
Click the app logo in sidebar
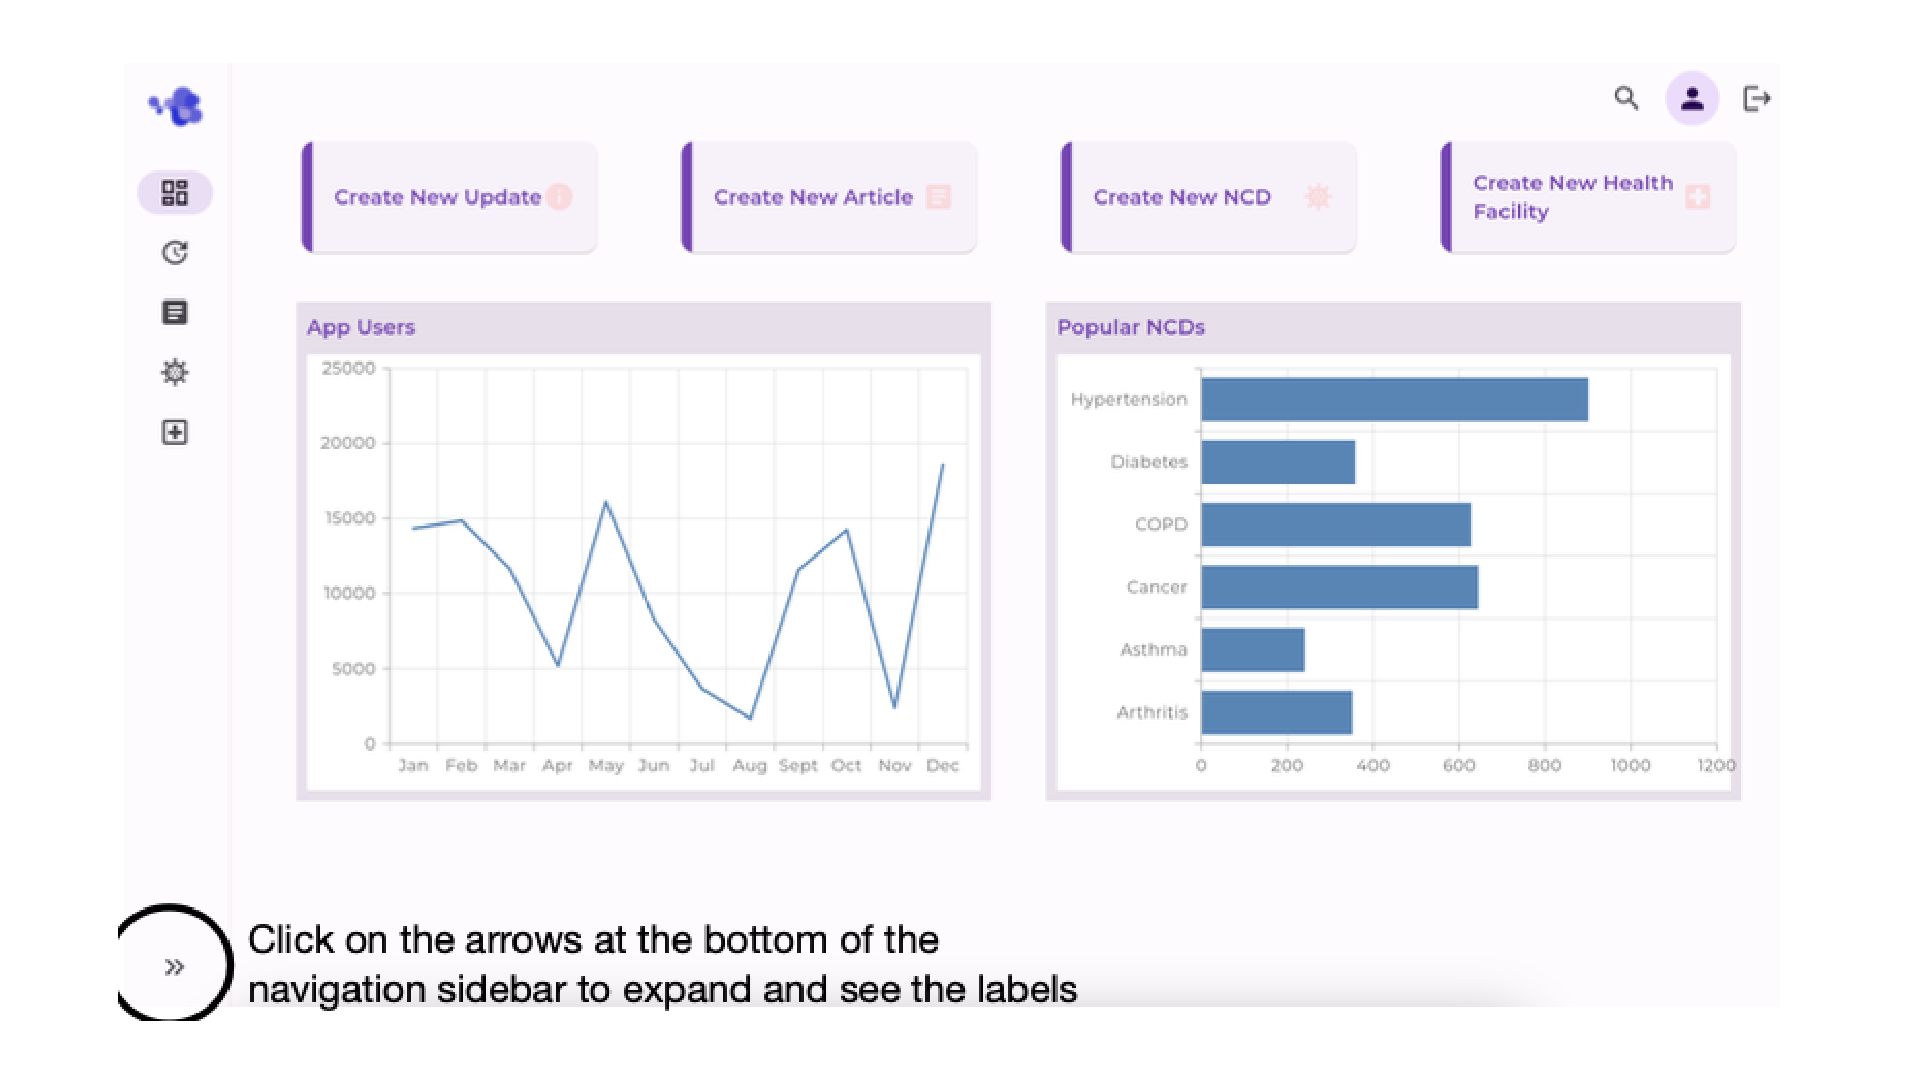click(177, 106)
